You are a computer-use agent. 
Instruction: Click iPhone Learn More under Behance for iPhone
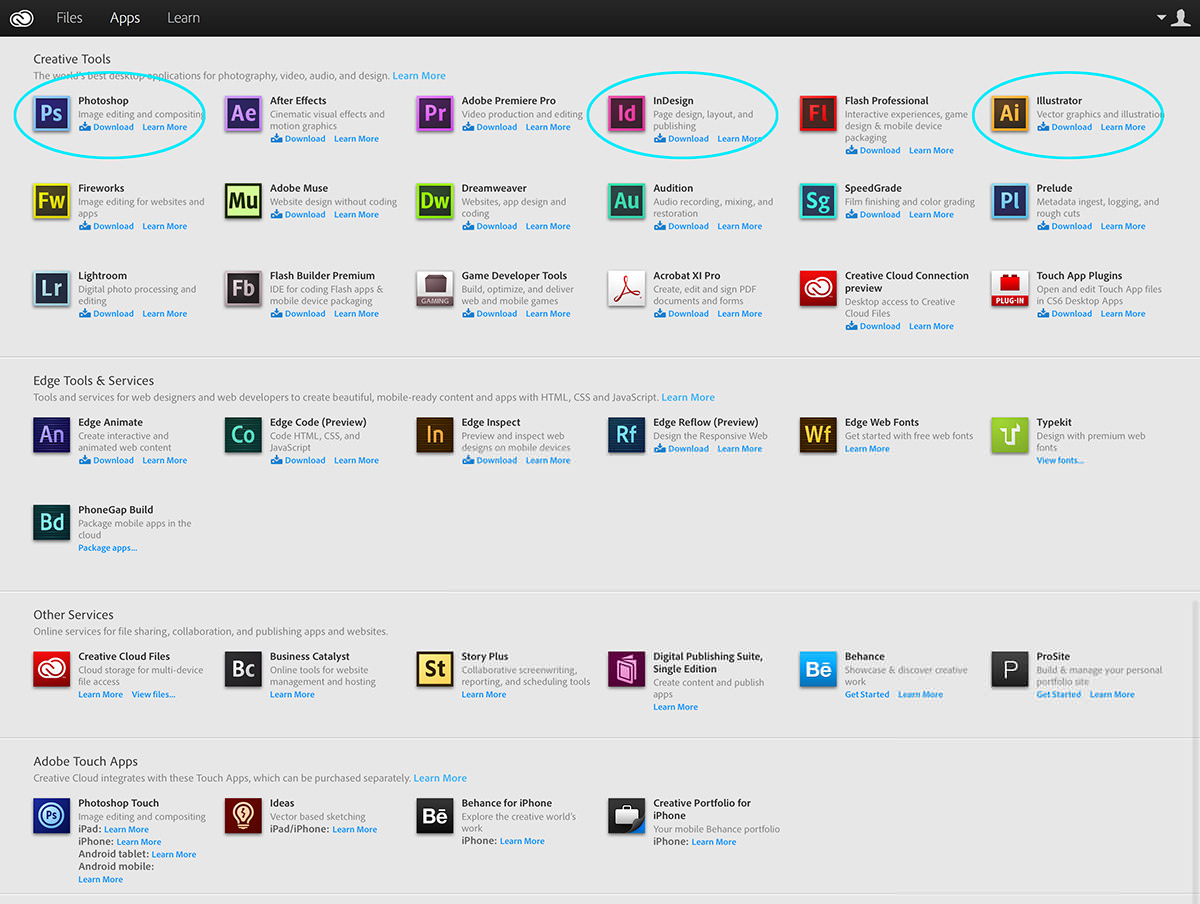(522, 841)
